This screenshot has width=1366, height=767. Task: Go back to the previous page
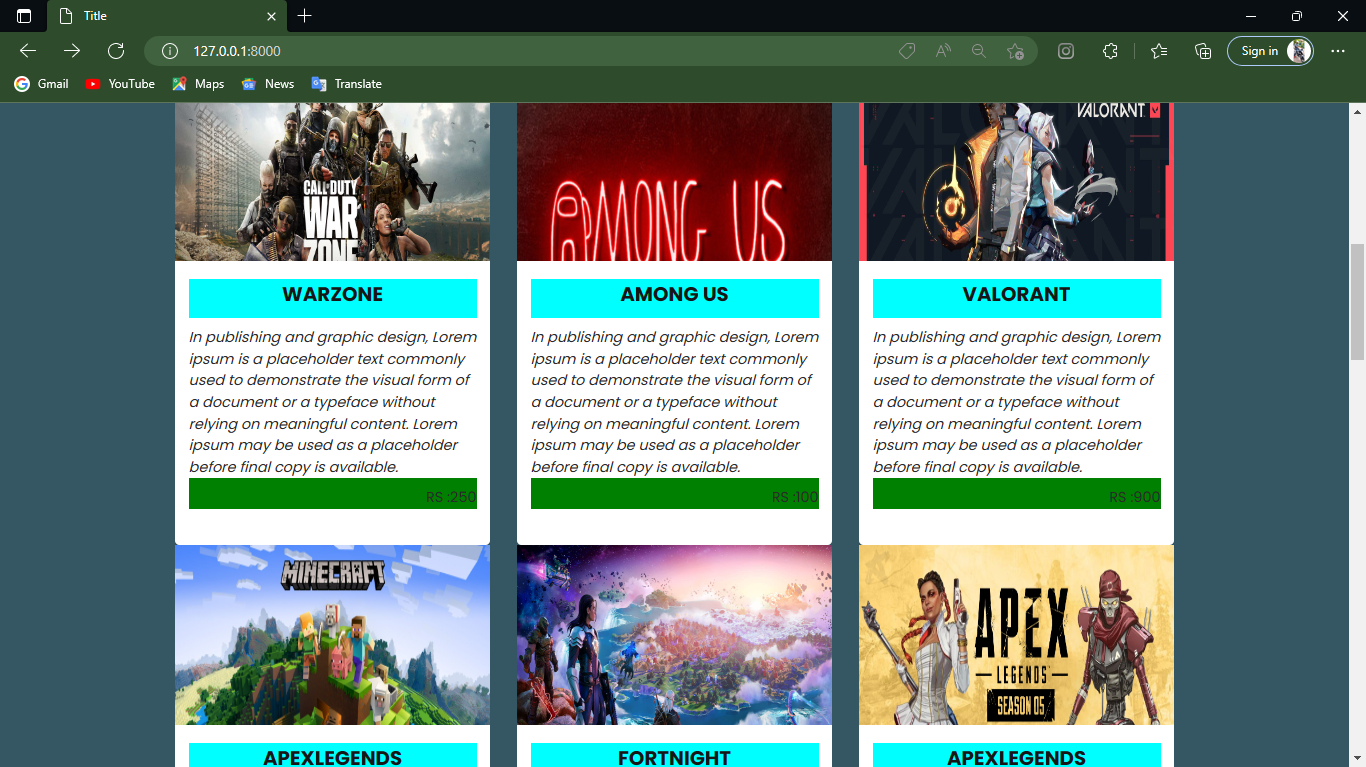(28, 51)
